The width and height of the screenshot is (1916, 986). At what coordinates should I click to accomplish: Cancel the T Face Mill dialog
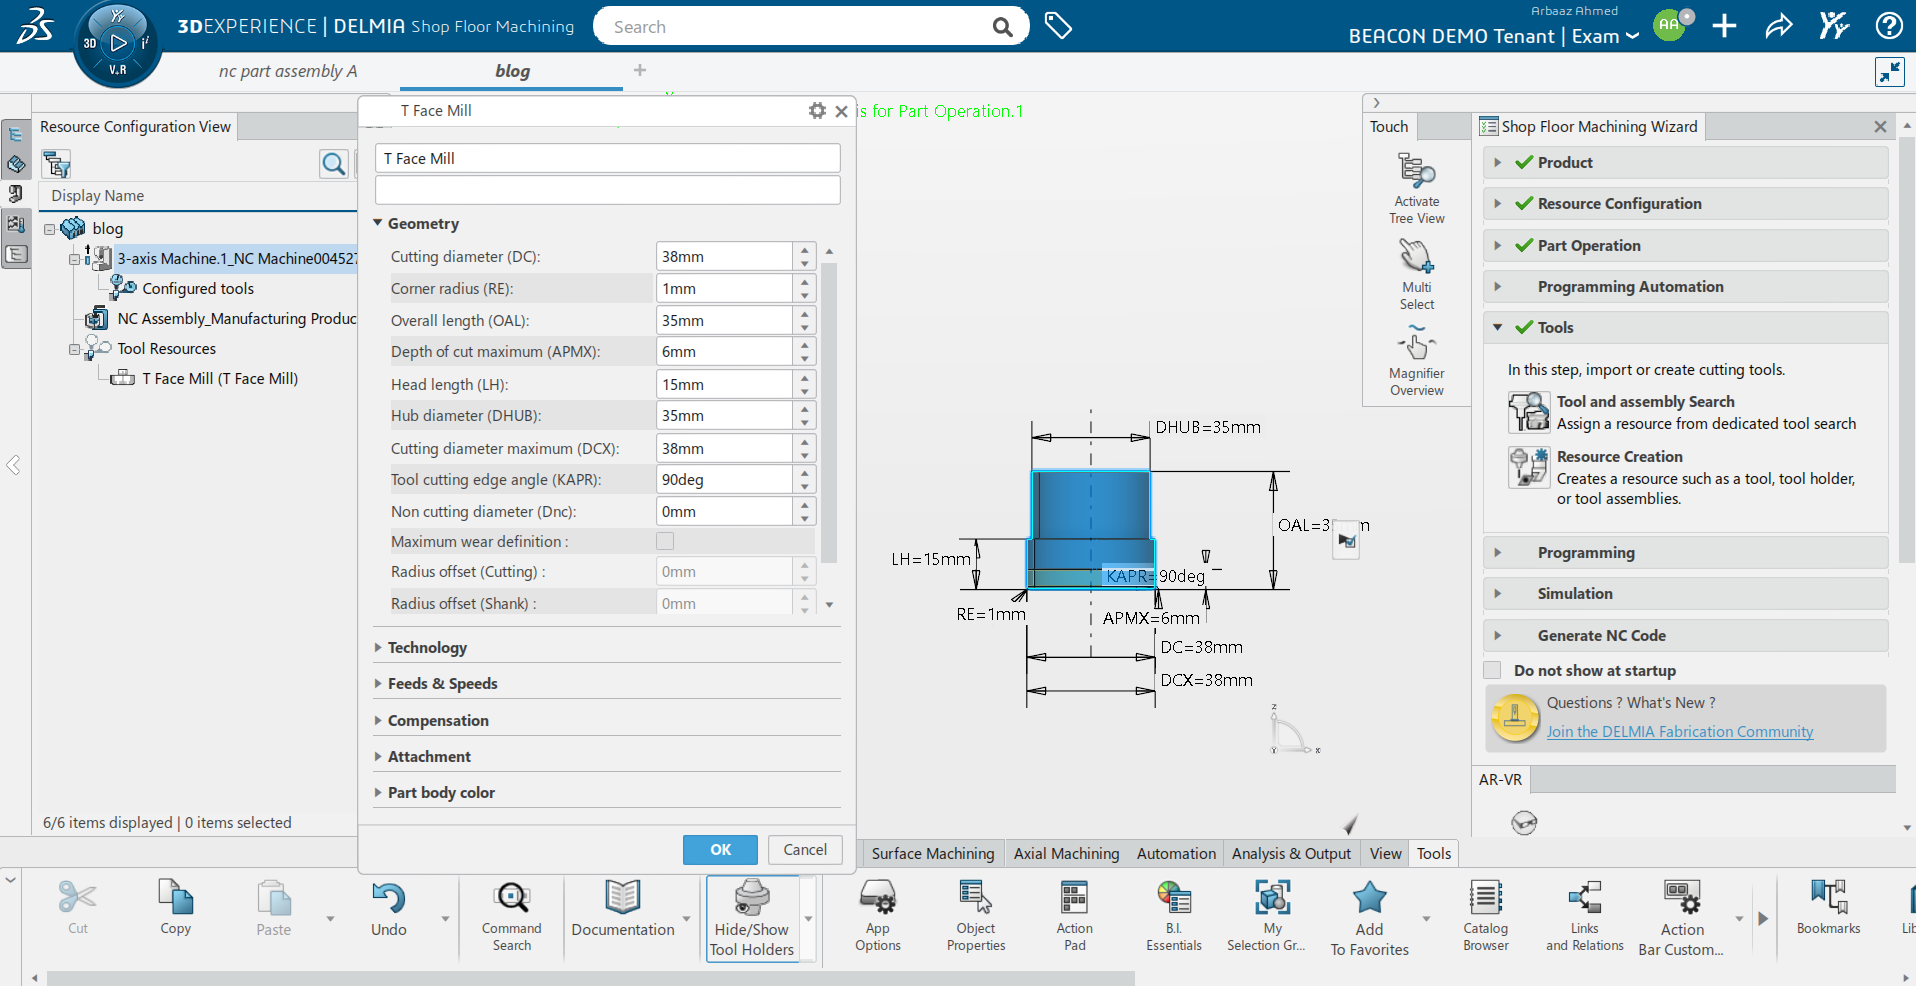click(x=805, y=849)
